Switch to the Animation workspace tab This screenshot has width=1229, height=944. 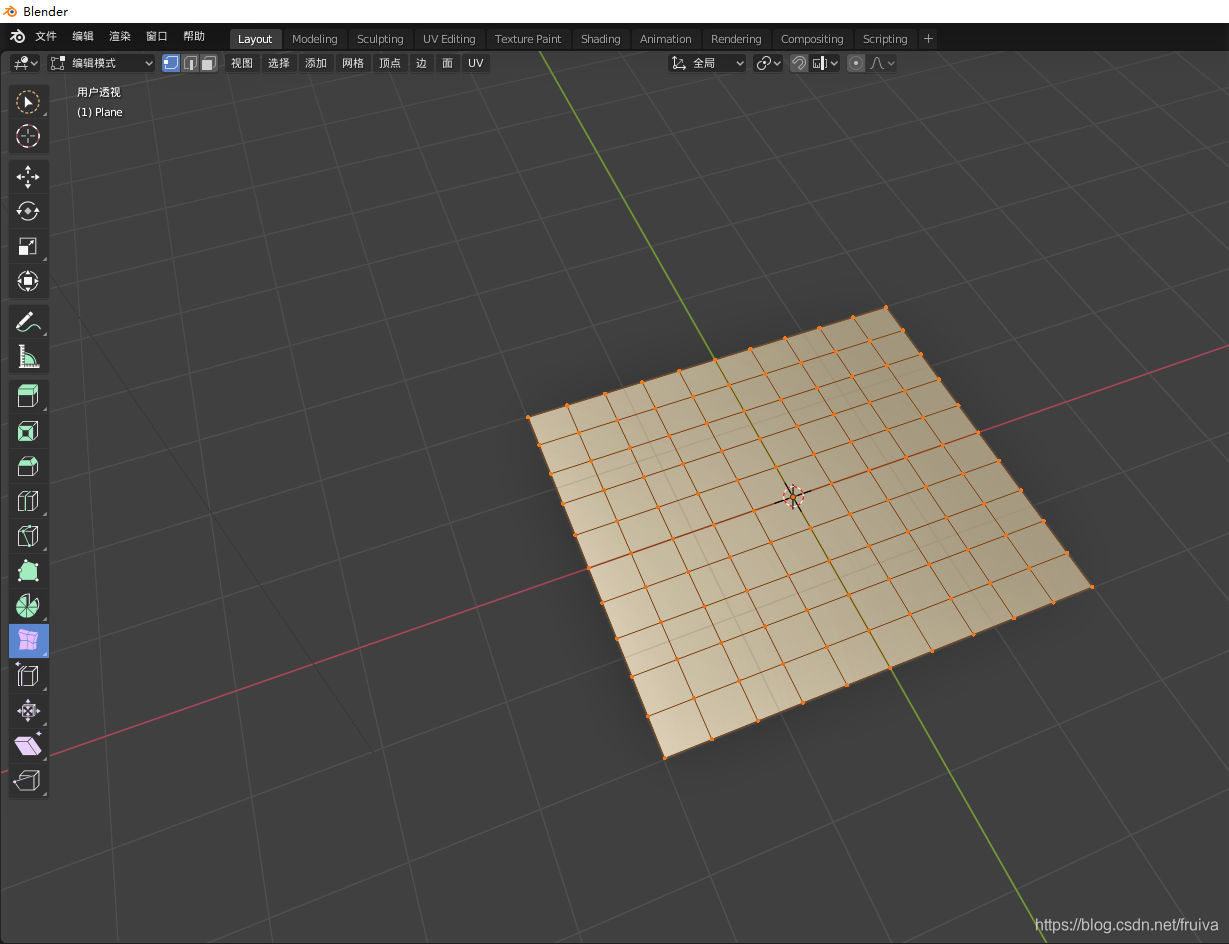pos(666,39)
